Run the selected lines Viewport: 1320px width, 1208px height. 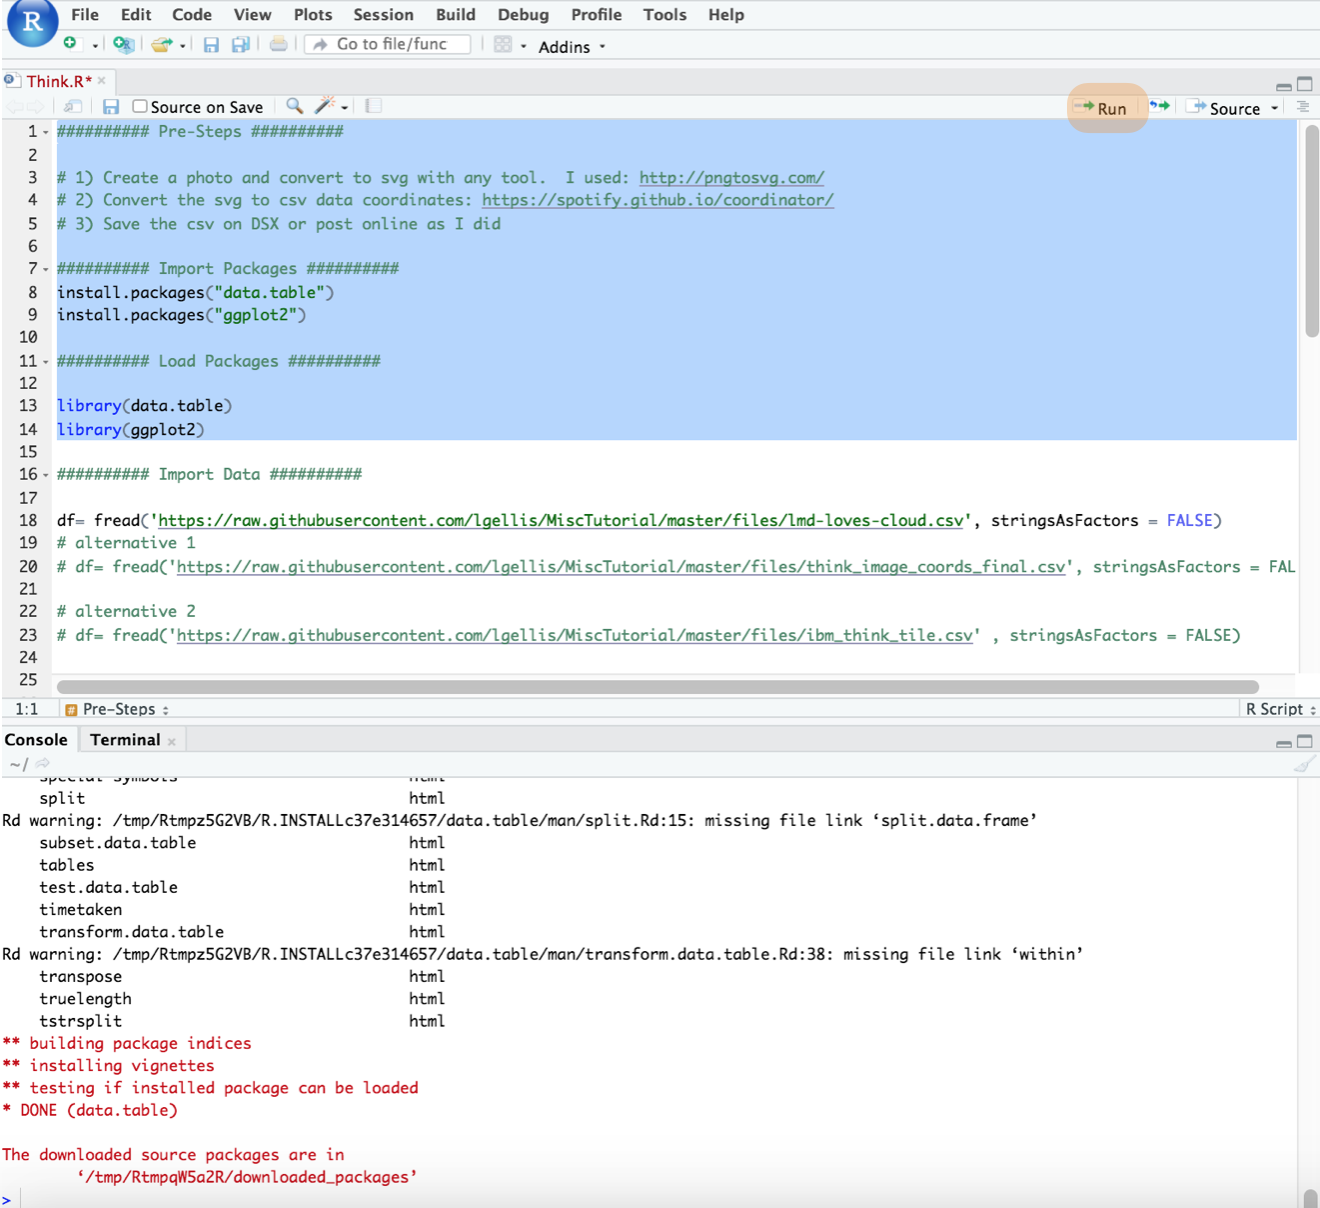click(x=1102, y=108)
